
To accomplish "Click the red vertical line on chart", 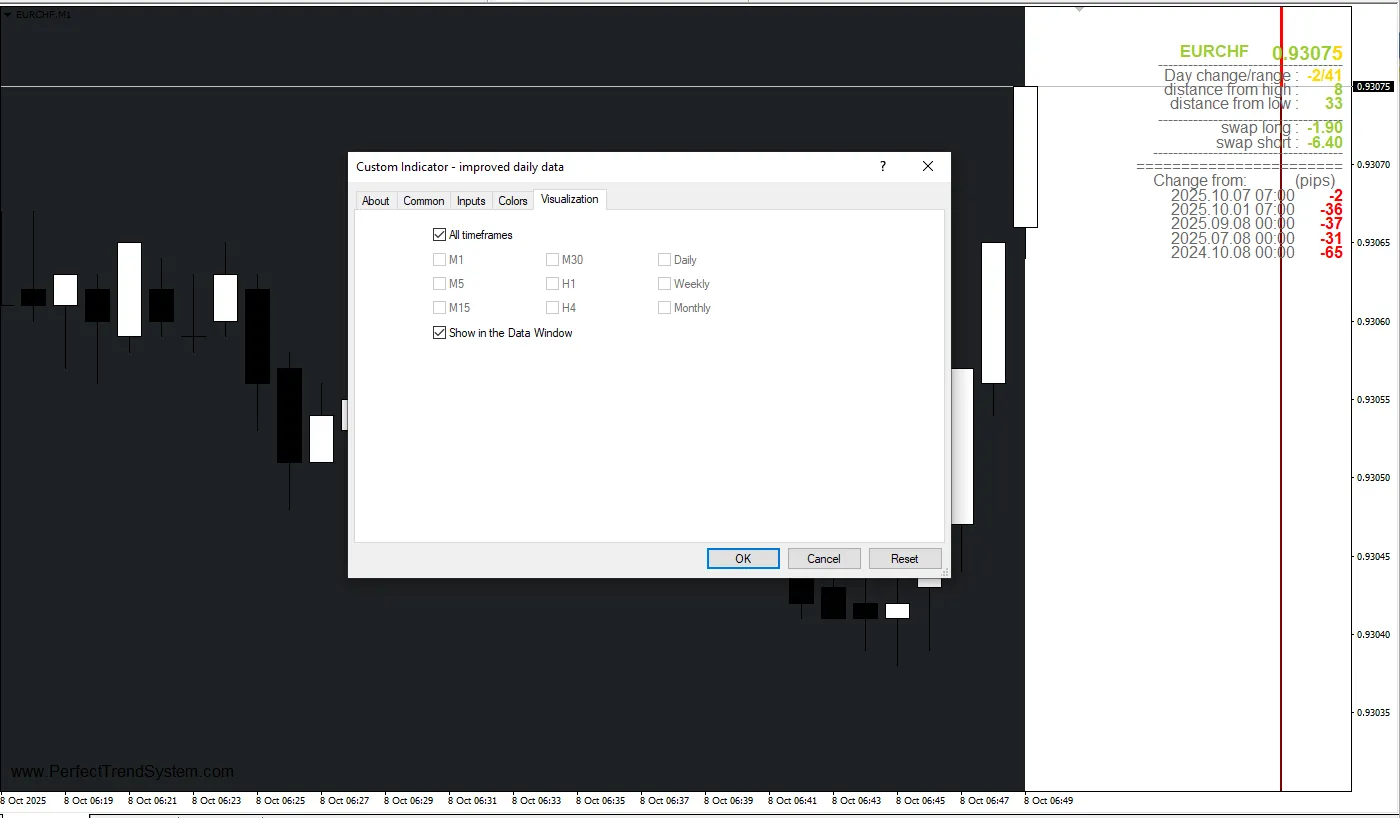I will tap(1281, 450).
